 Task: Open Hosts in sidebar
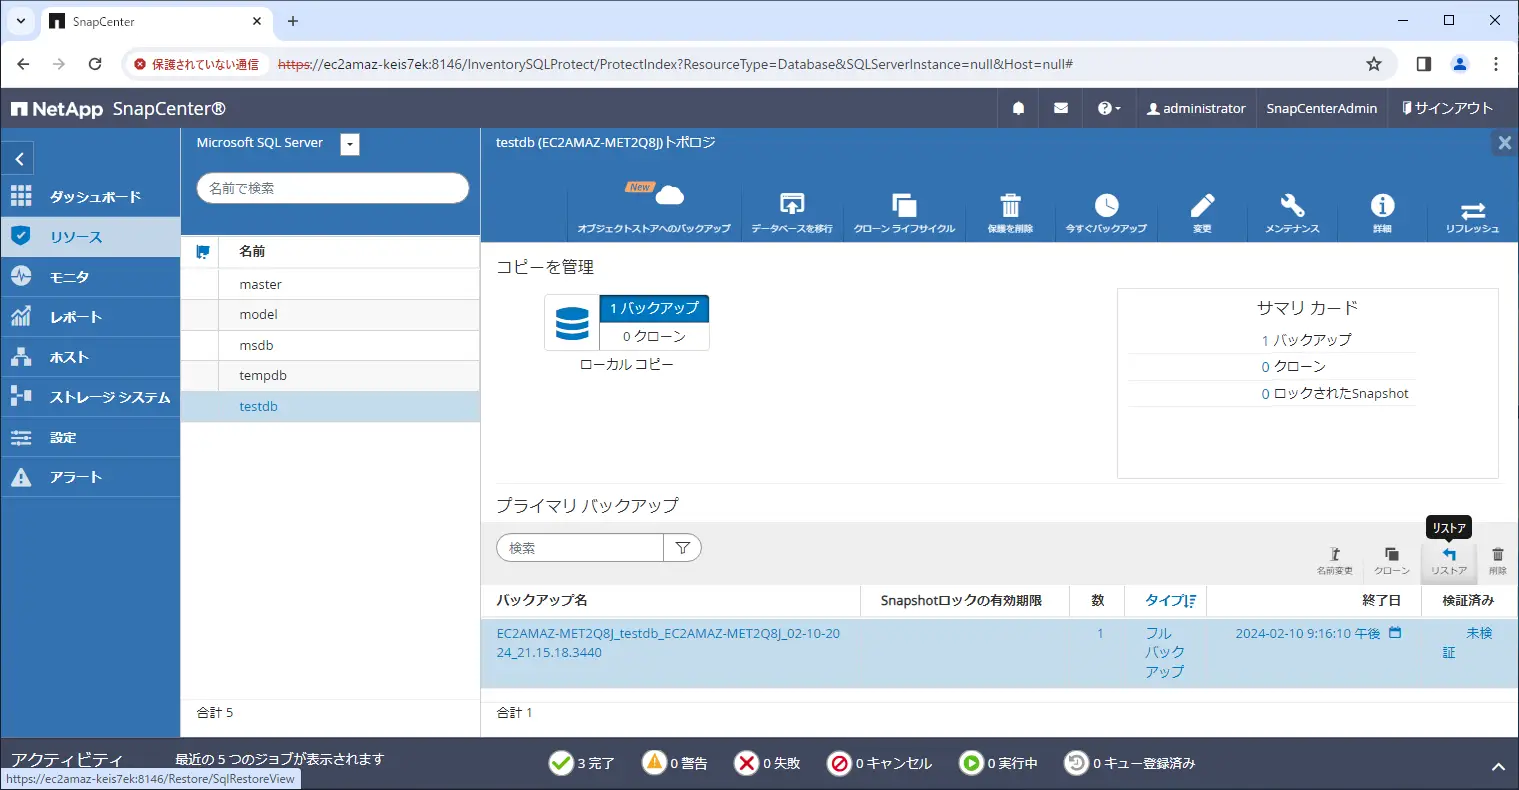point(90,357)
